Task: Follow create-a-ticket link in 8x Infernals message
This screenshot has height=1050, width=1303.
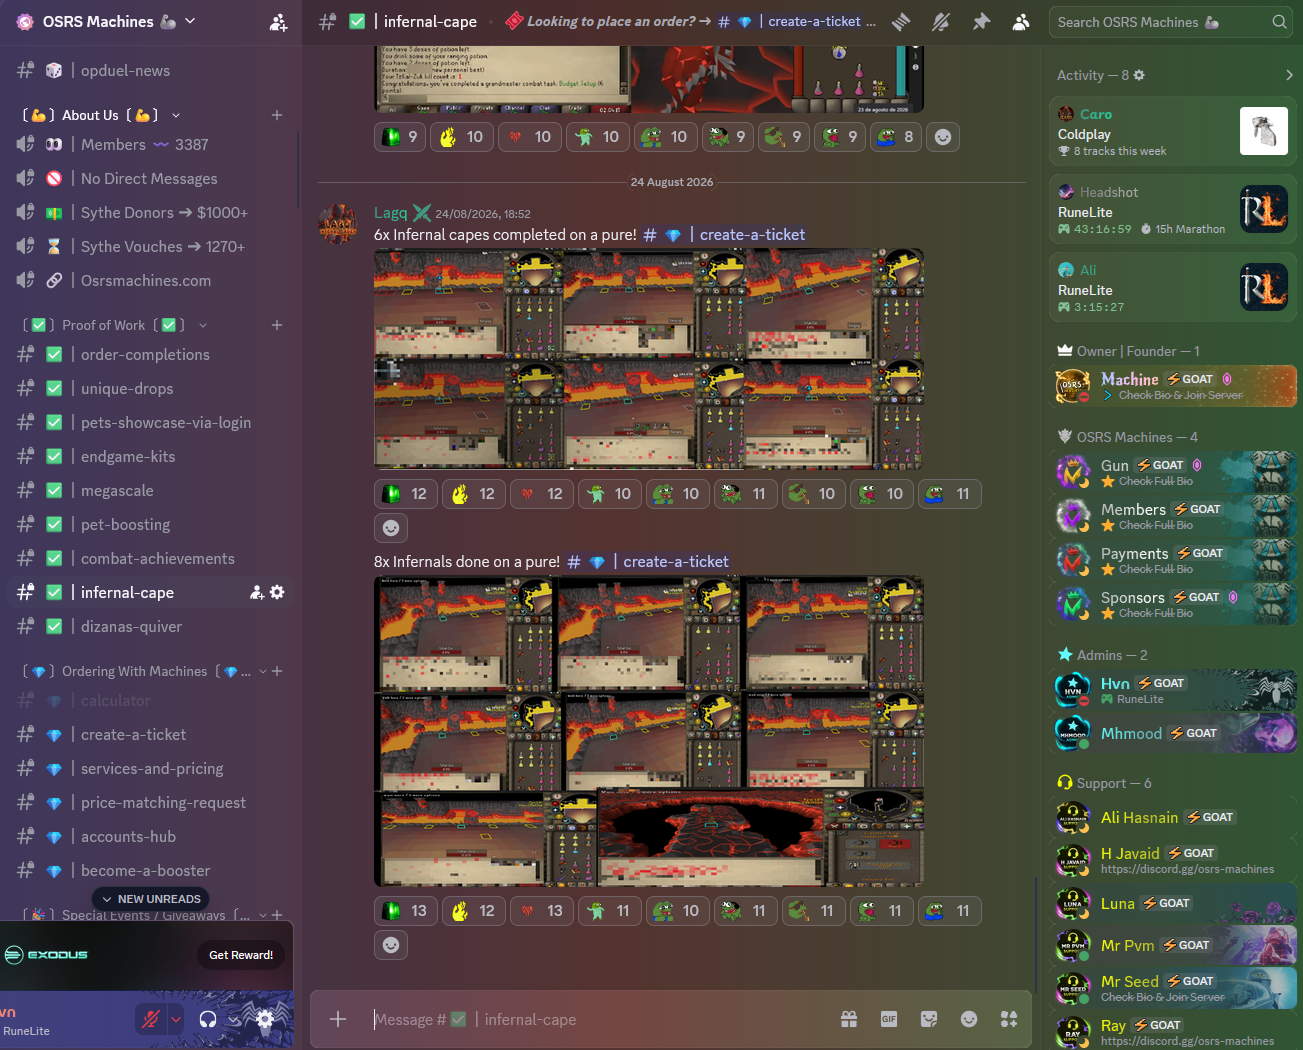Action: click(x=648, y=562)
